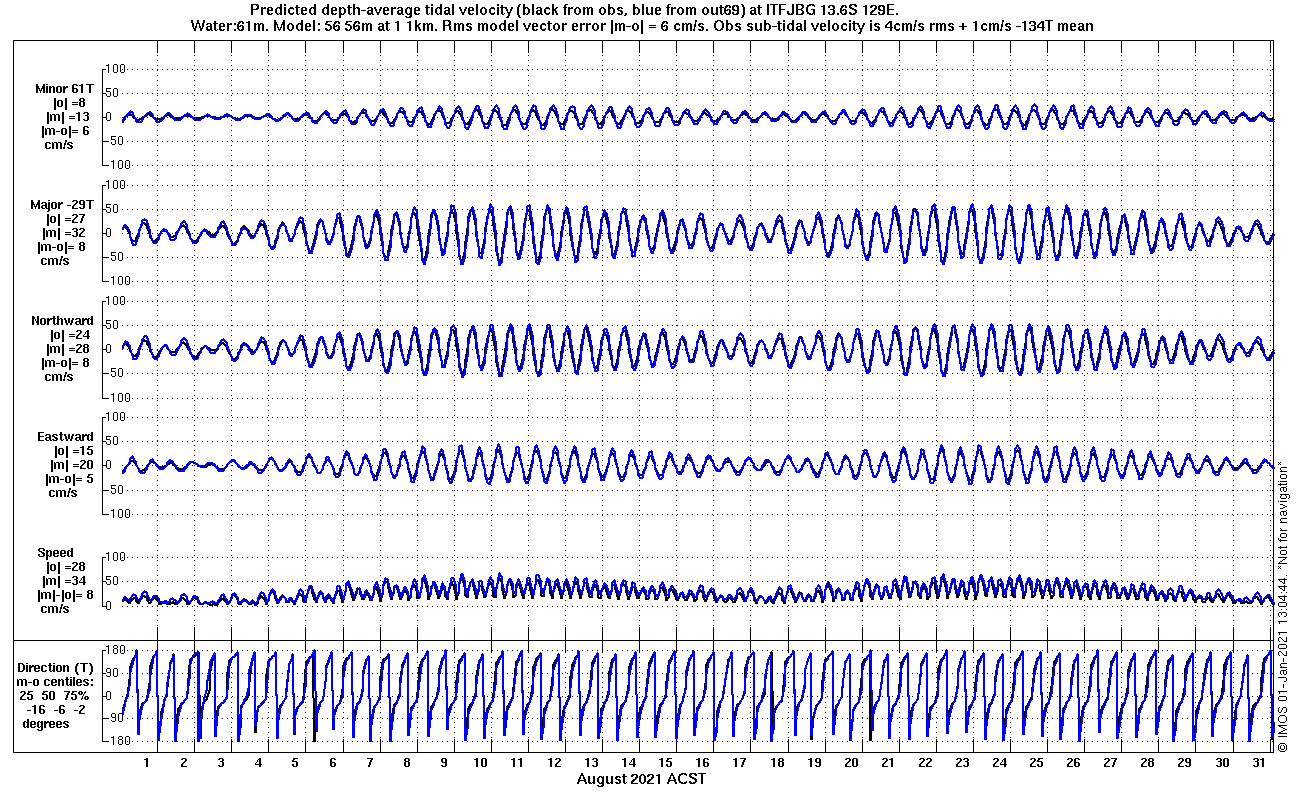The image size is (1300, 800).
Task: Click day '28' on the x-axis
Action: [x=1147, y=763]
